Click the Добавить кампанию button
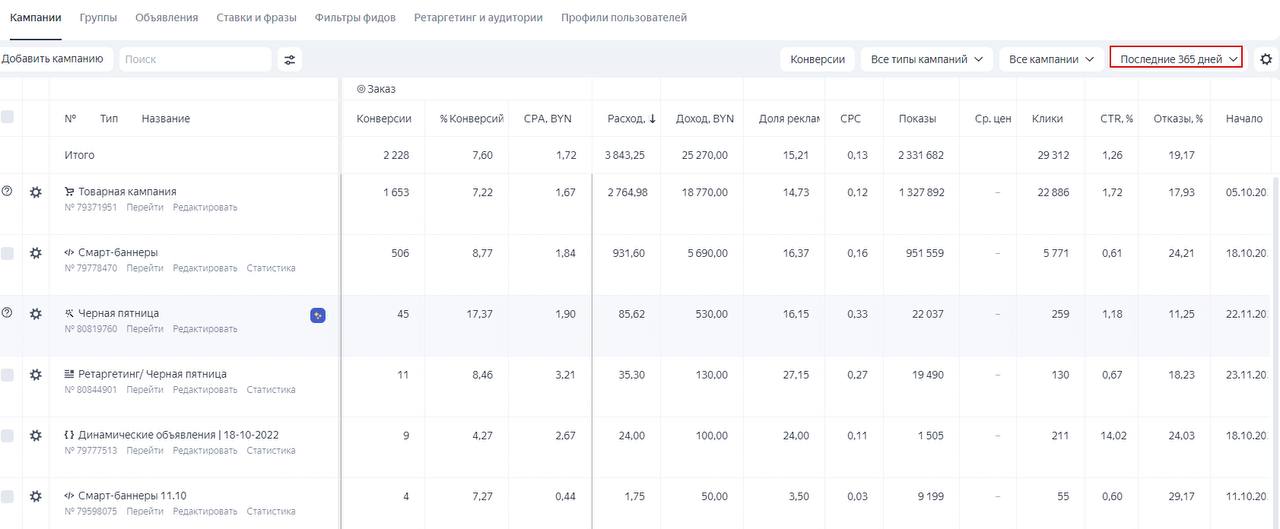This screenshot has height=529, width=1280. [x=52, y=59]
